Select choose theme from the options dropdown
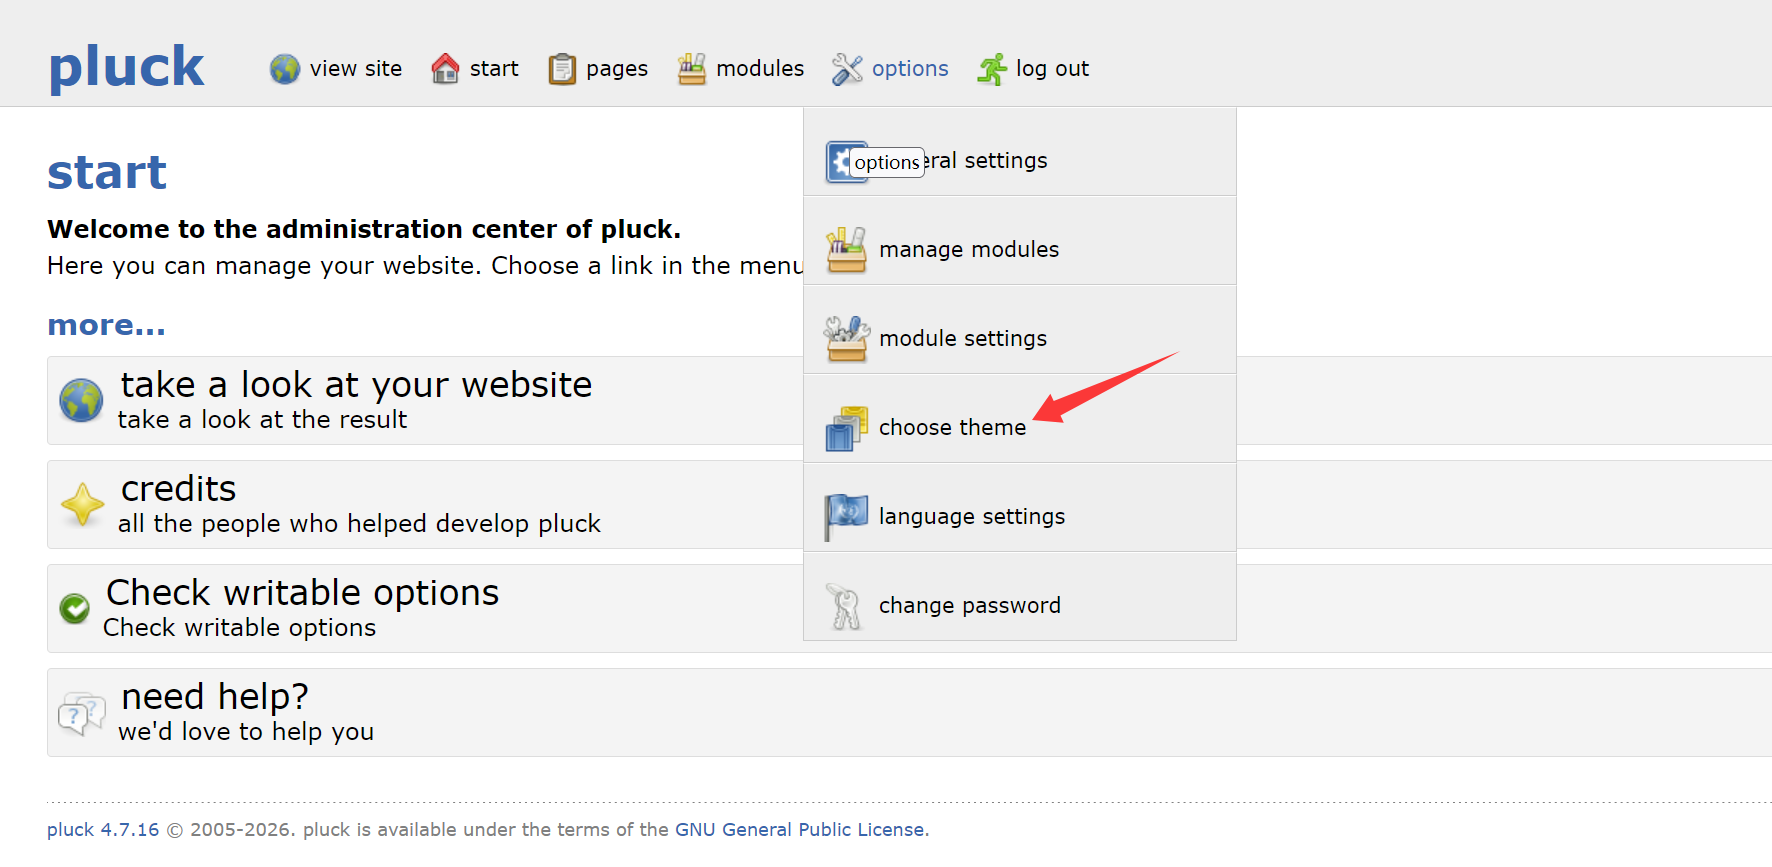The height and width of the screenshot is (867, 1772). tap(1020, 419)
